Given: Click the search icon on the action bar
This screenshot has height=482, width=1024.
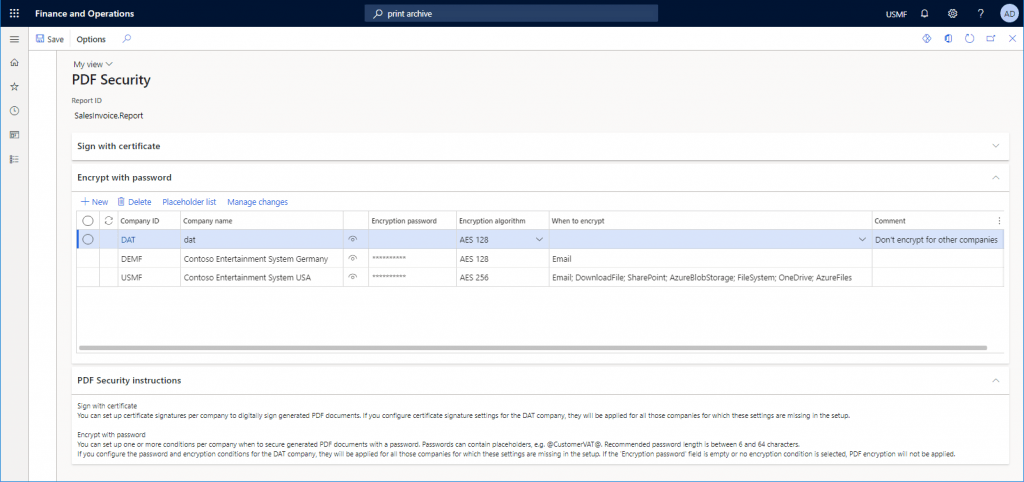Looking at the screenshot, I should 127,39.
